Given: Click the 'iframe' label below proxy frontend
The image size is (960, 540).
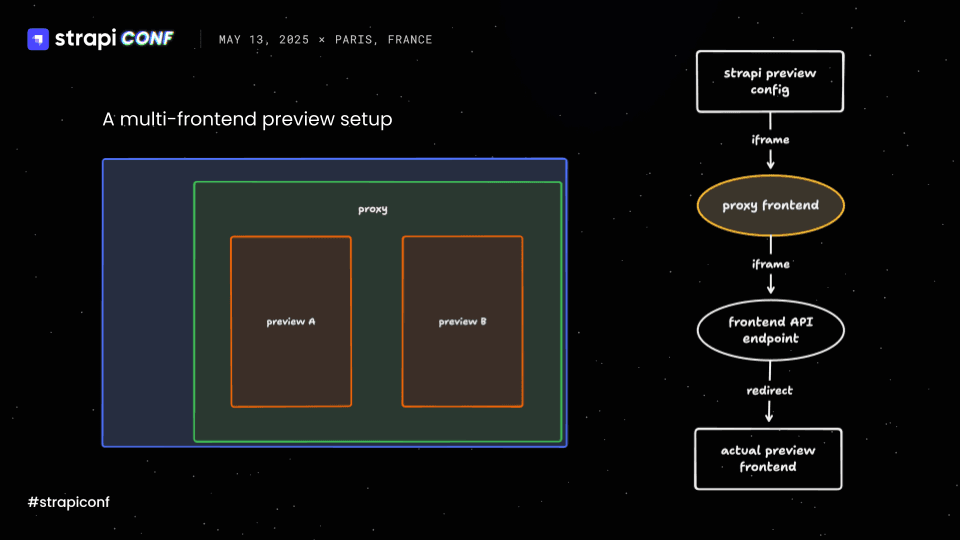Looking at the screenshot, I should [x=771, y=264].
